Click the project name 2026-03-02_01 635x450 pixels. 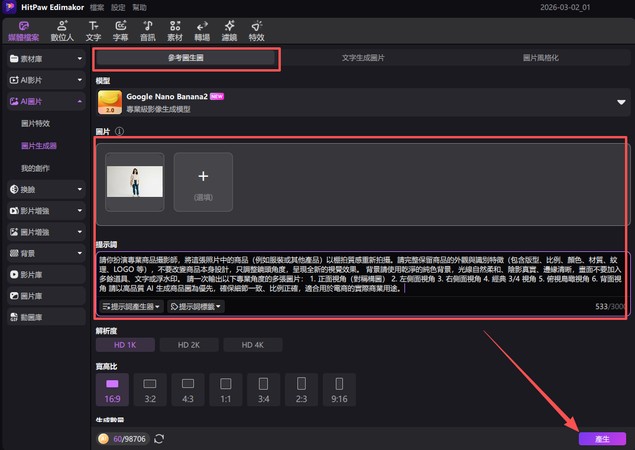point(565,7)
